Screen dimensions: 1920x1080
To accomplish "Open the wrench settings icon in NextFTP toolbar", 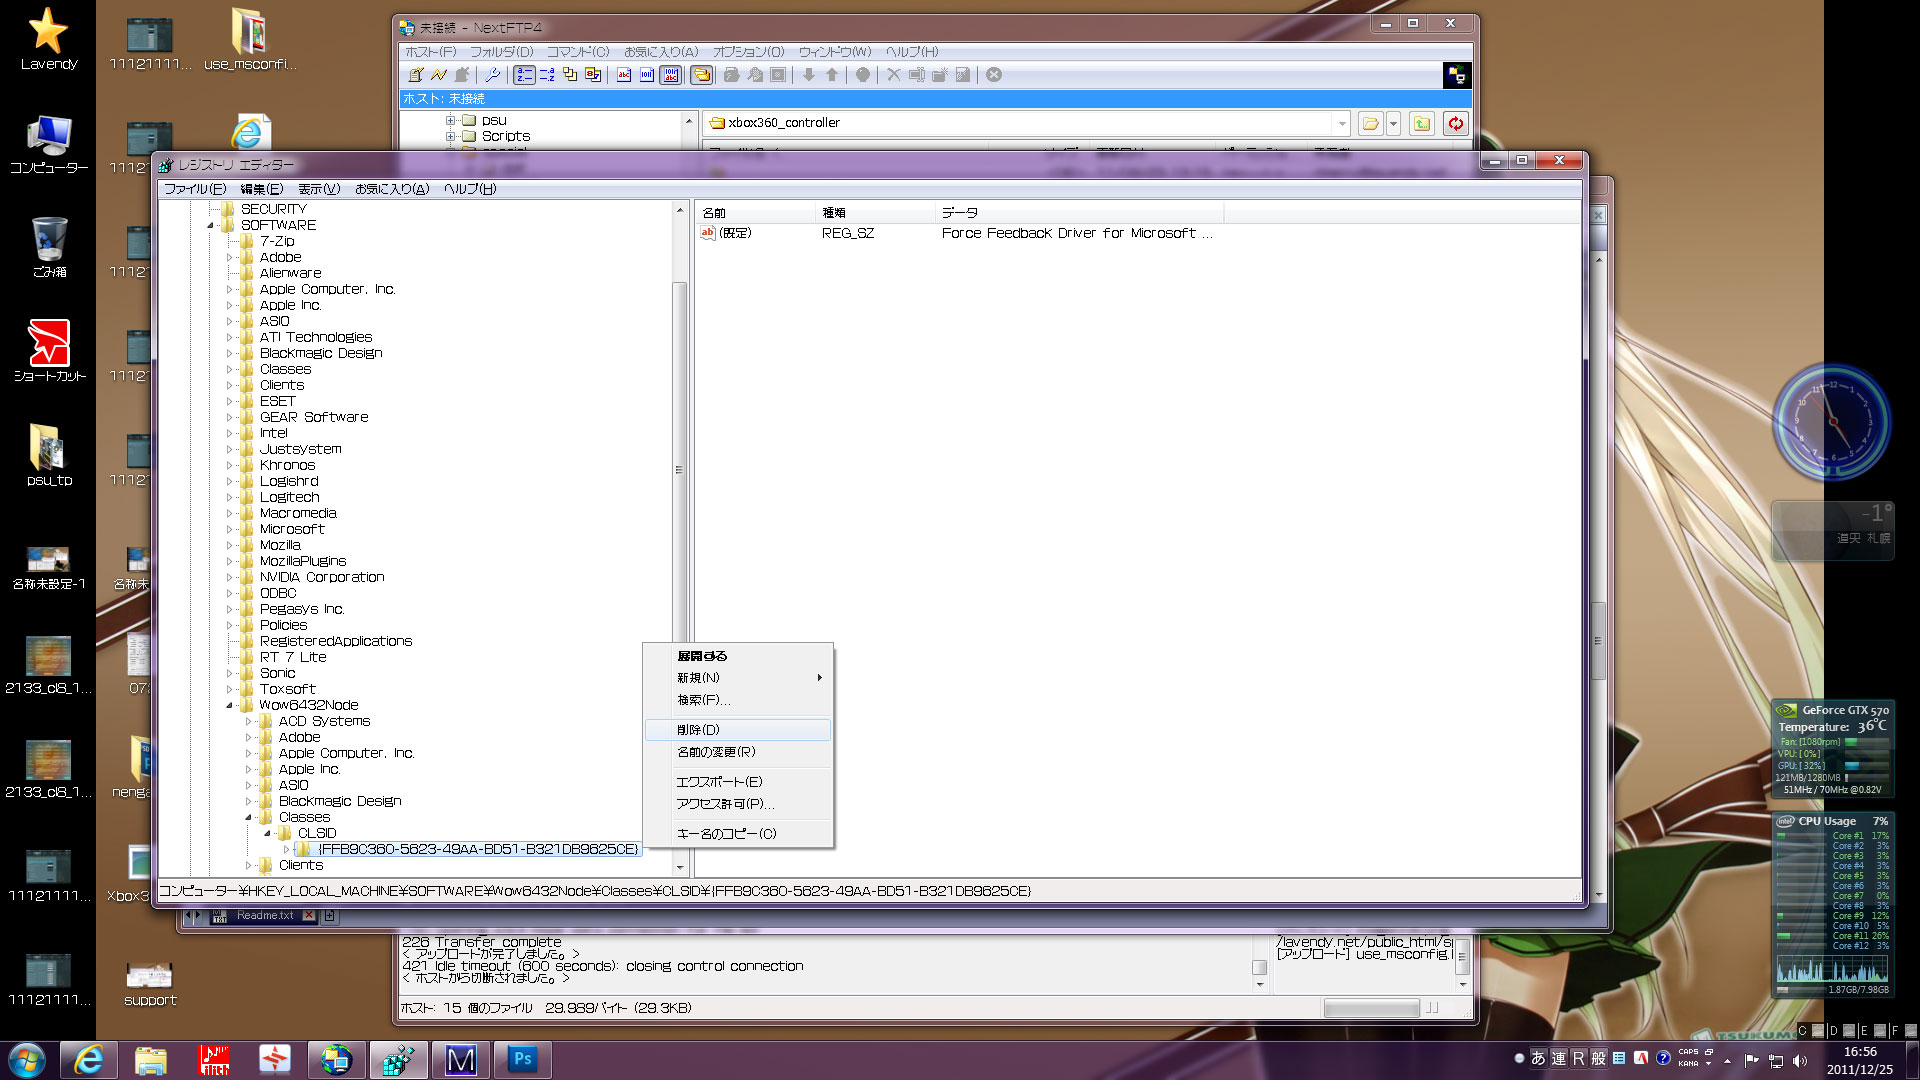I will click(x=492, y=75).
